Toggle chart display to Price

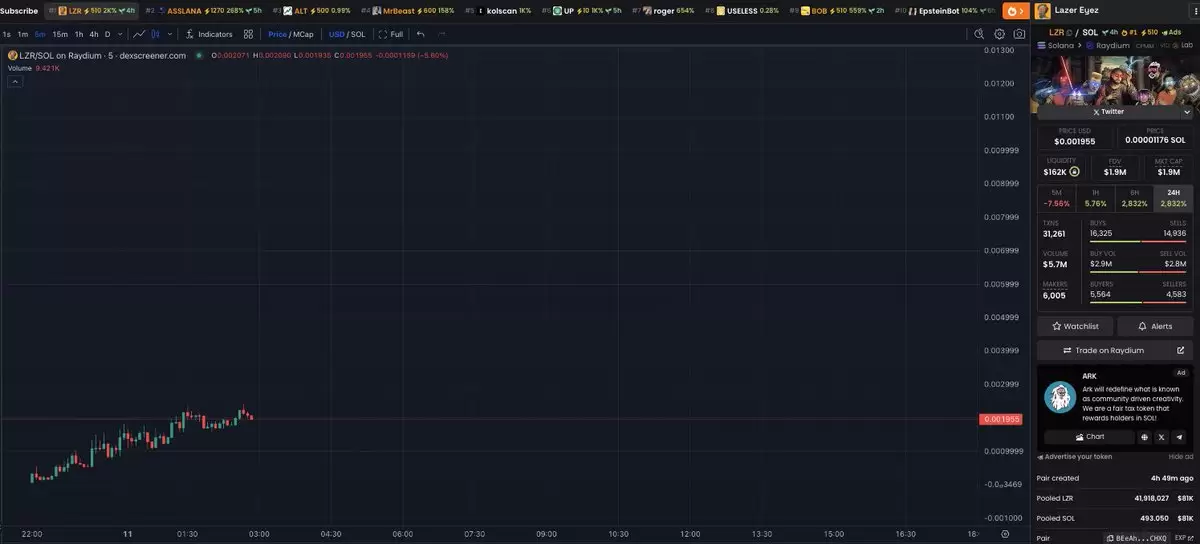(277, 34)
